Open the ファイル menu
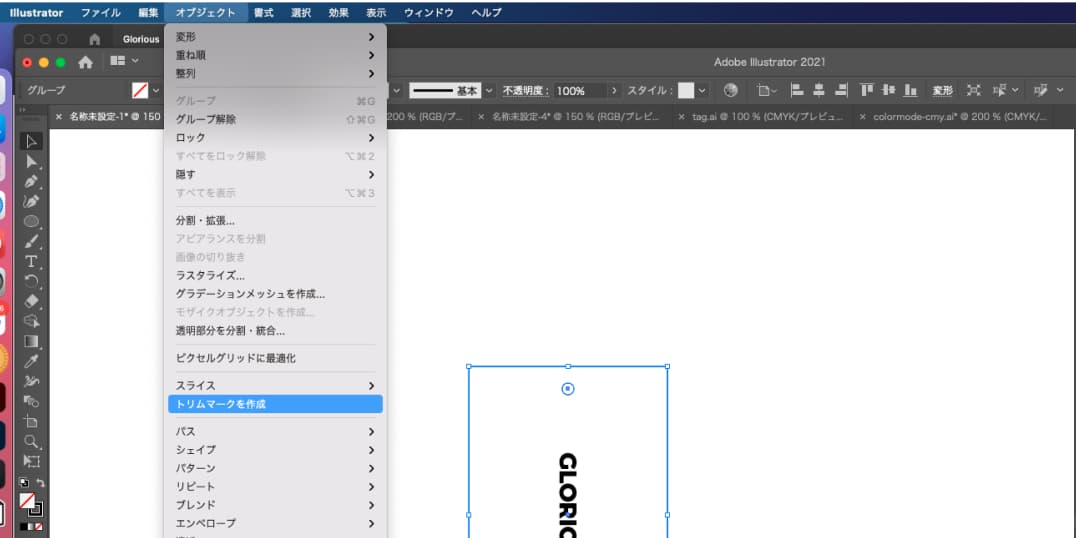Image resolution: width=1076 pixels, height=538 pixels. click(x=101, y=12)
